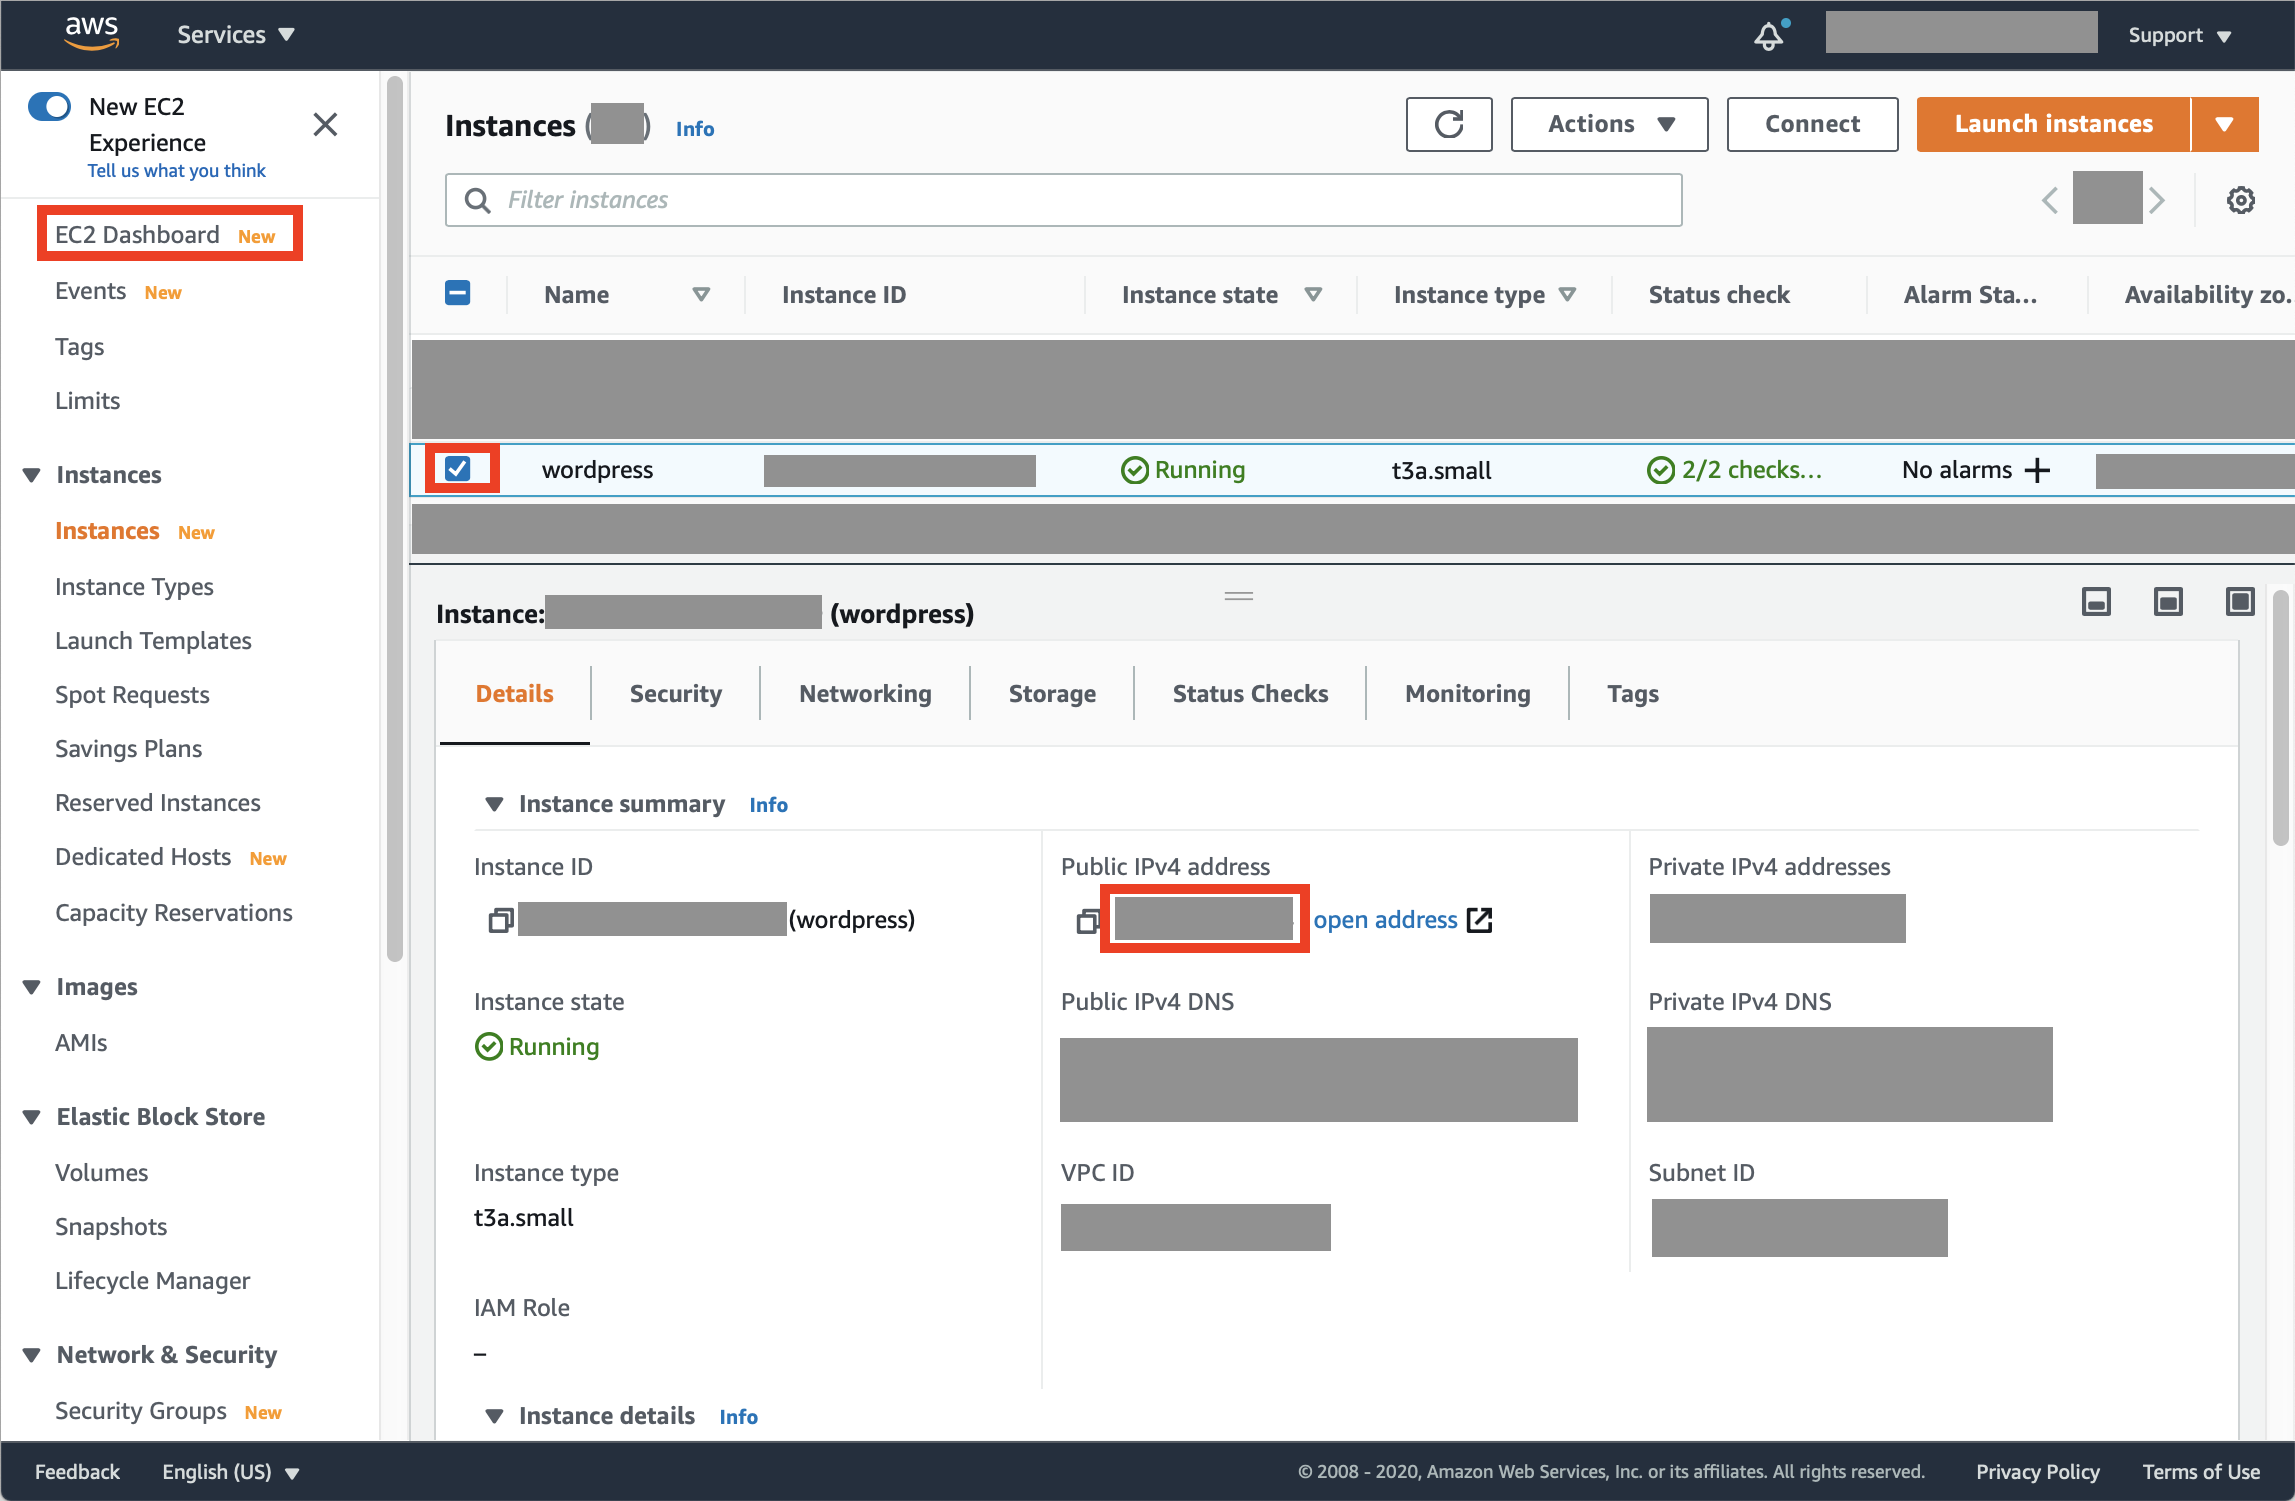Screen dimensions: 2295x1501
Task: Open the Info link beside Instance summary
Action: (768, 805)
